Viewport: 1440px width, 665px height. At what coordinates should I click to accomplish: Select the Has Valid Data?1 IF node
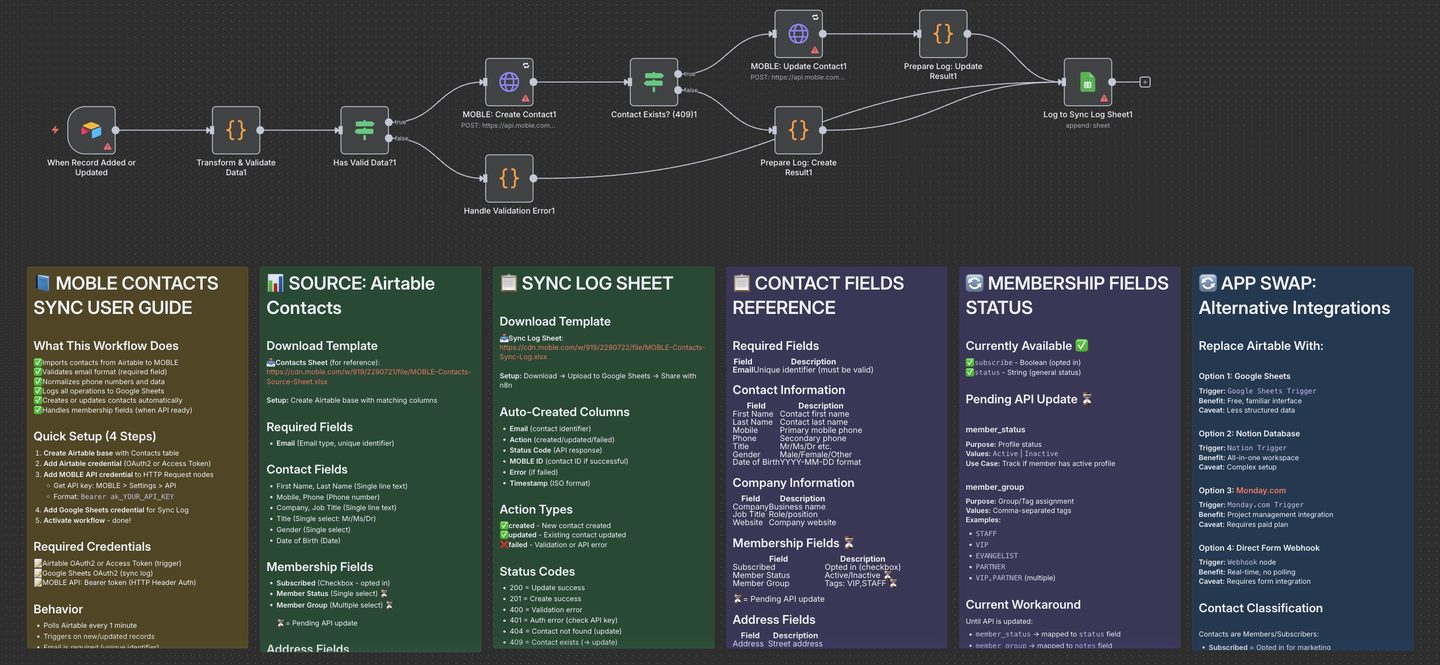pos(364,130)
